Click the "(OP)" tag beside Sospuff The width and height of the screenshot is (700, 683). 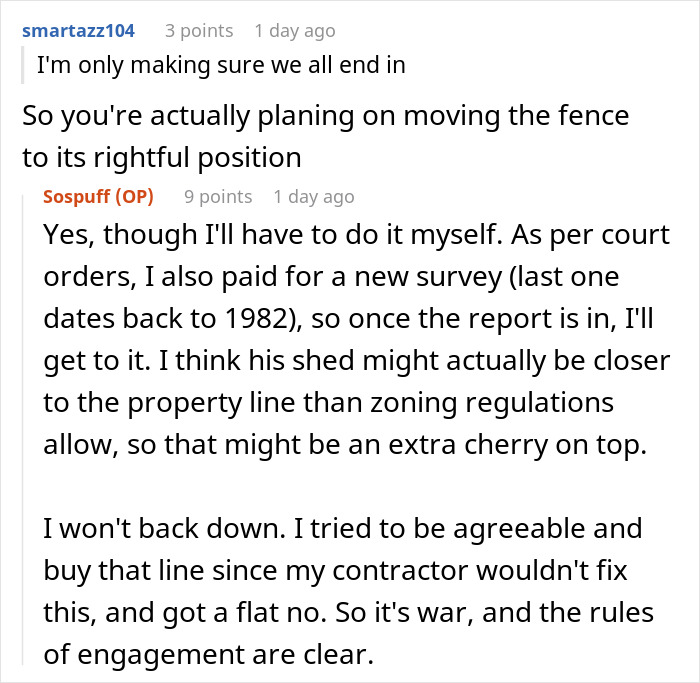pos(135,196)
